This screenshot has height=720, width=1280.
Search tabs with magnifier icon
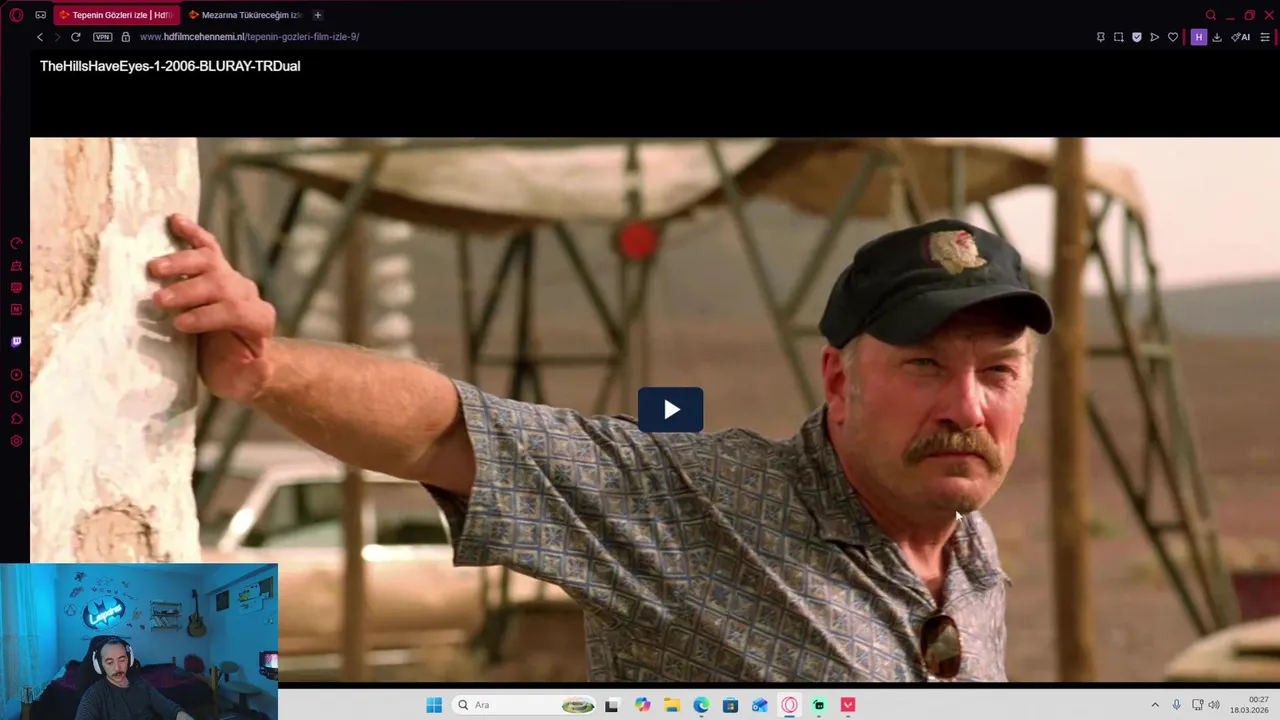click(x=1211, y=15)
